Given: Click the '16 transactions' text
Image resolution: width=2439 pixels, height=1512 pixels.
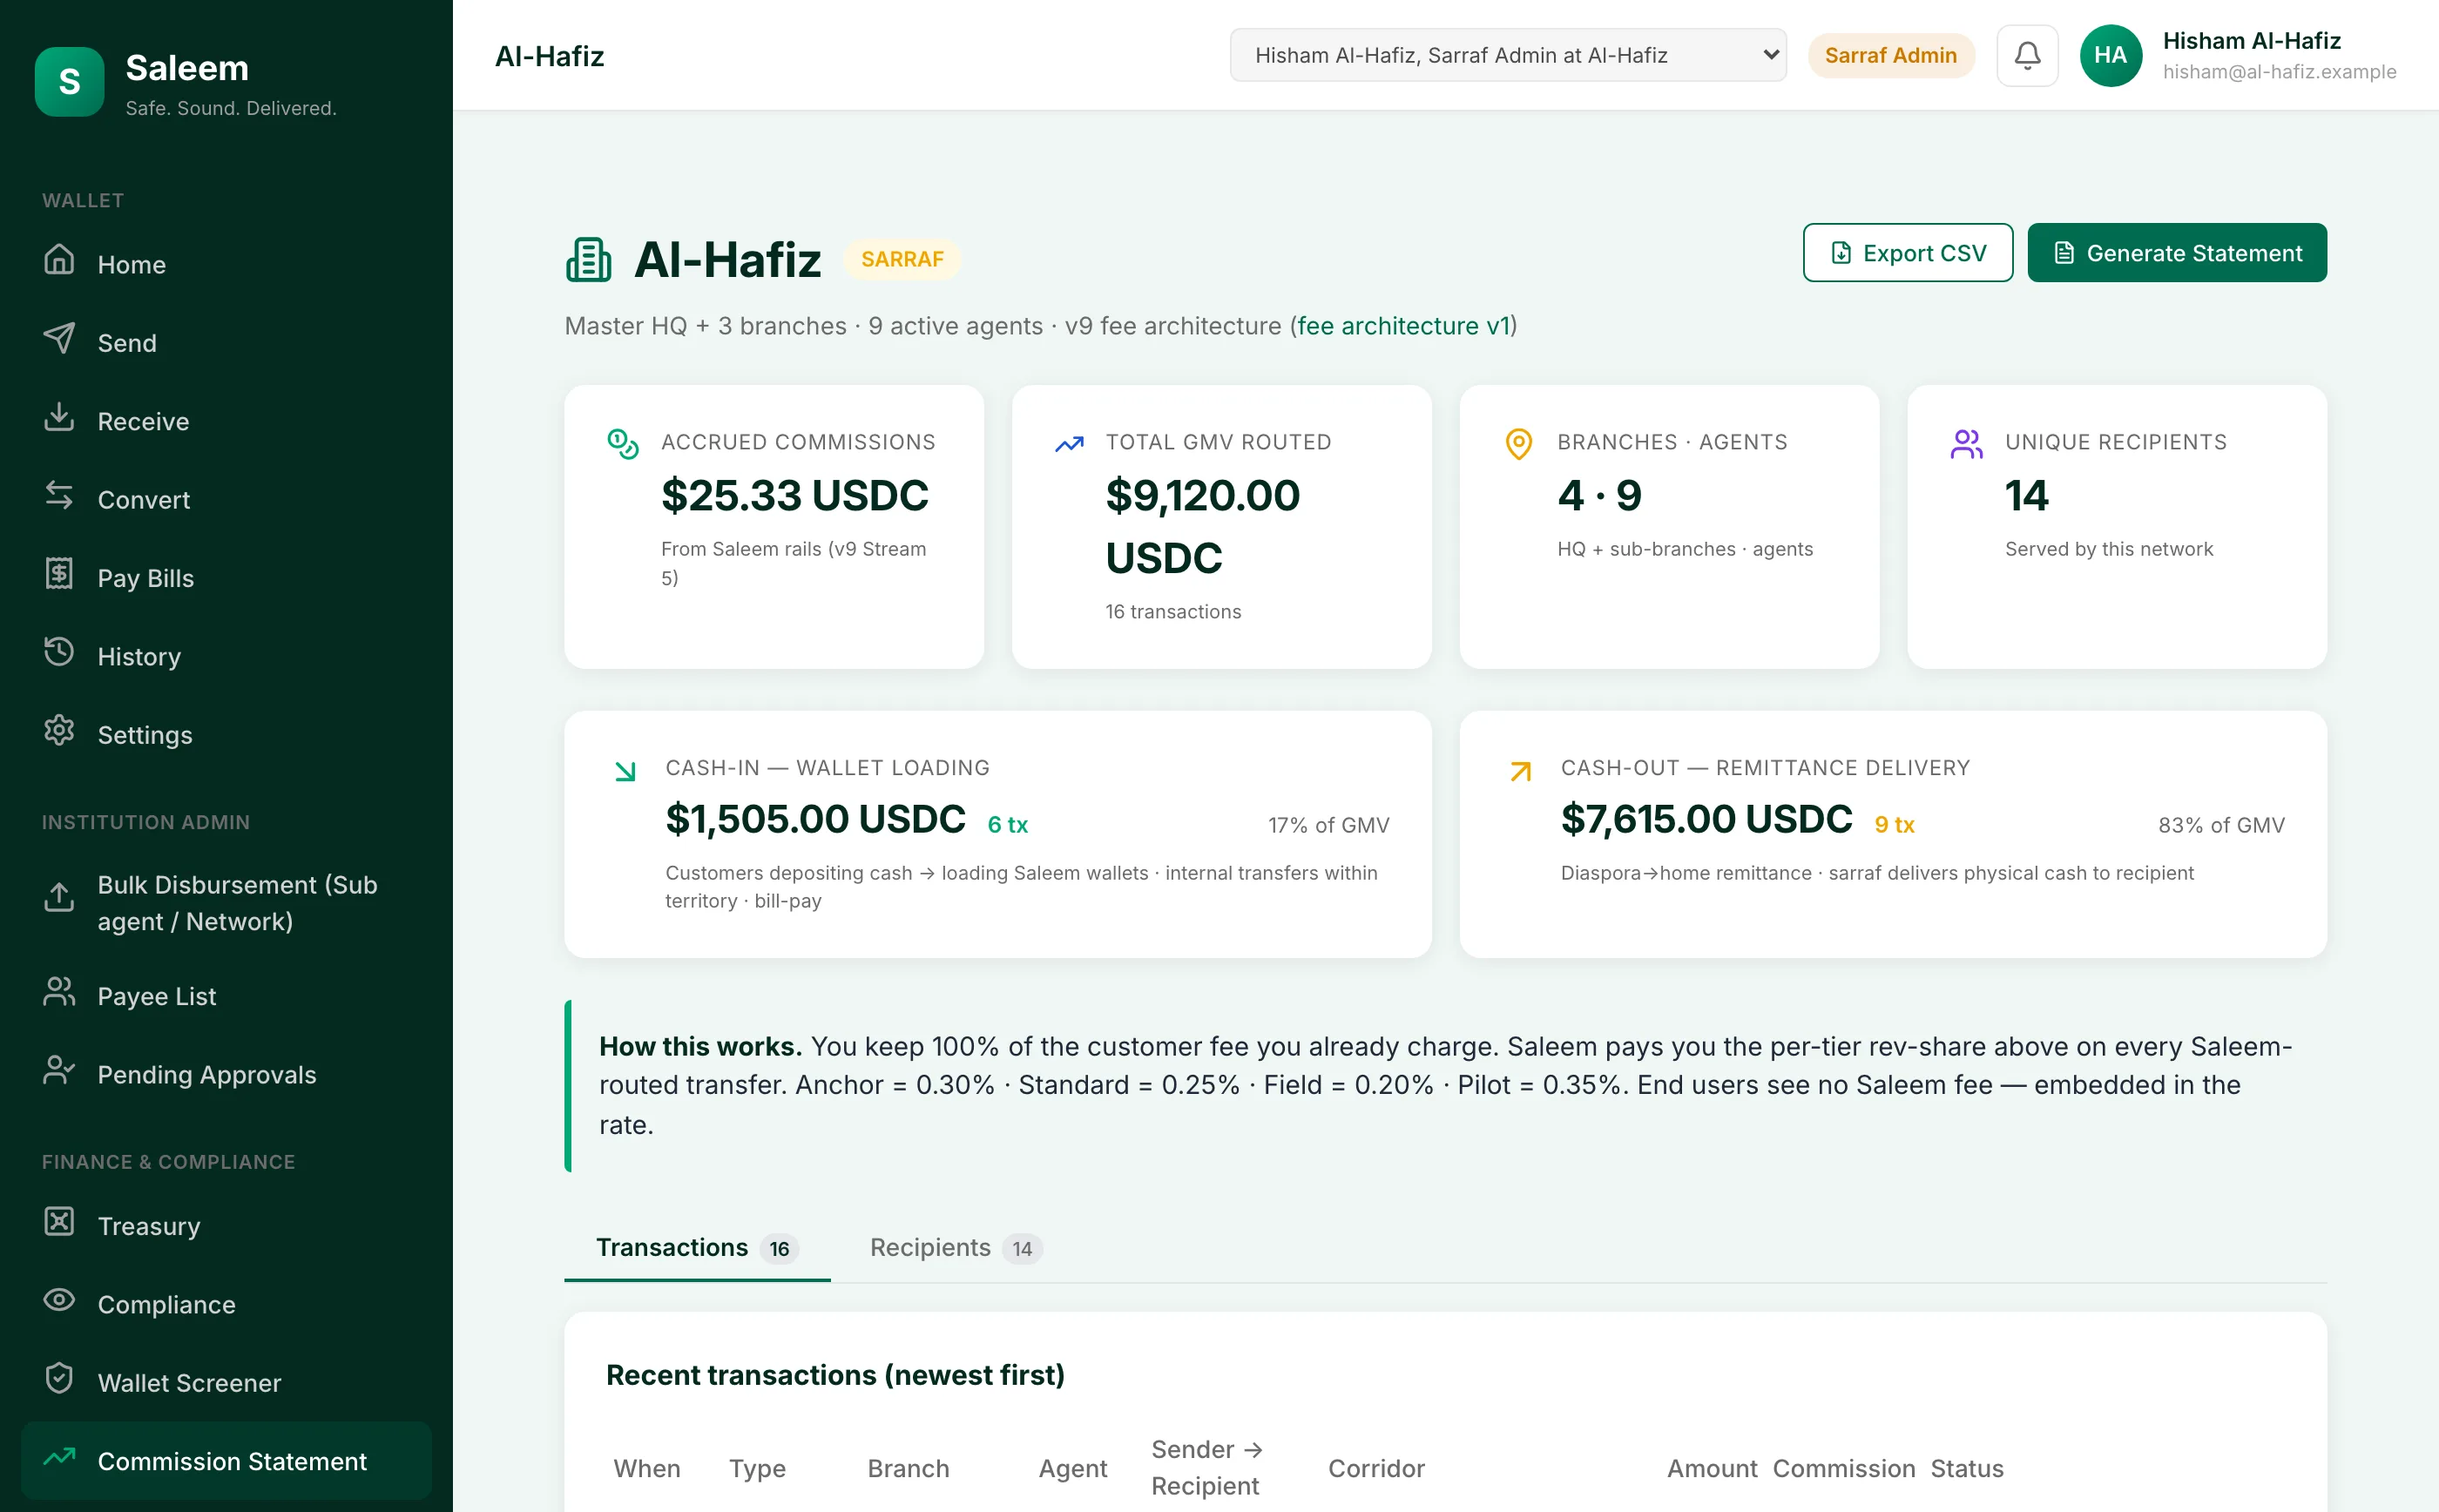Looking at the screenshot, I should (x=1173, y=611).
